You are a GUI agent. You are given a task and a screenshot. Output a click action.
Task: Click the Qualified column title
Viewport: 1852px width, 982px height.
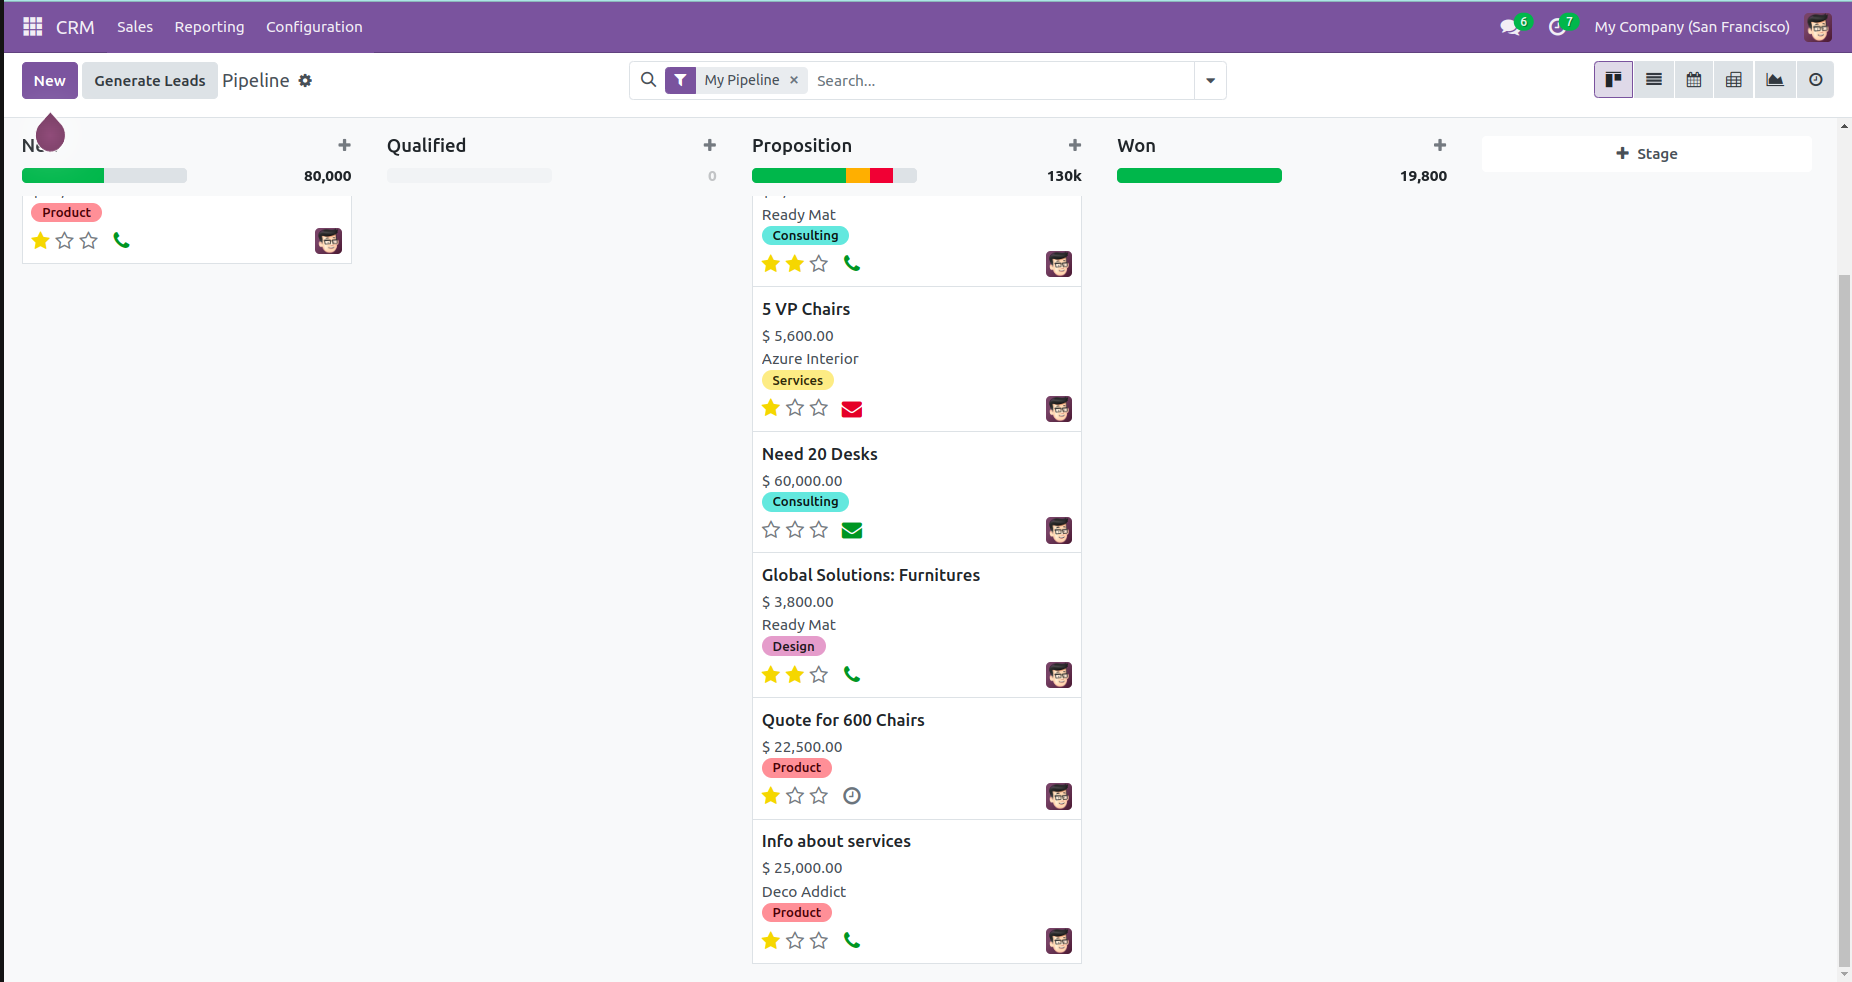tap(426, 145)
